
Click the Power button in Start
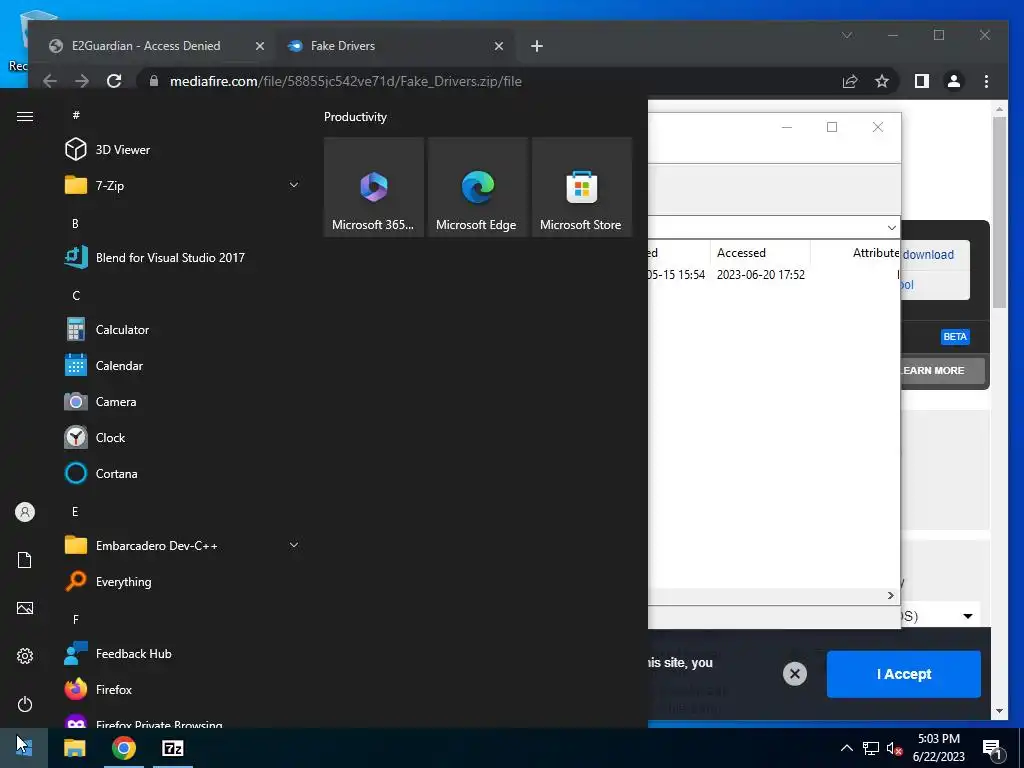click(x=25, y=704)
